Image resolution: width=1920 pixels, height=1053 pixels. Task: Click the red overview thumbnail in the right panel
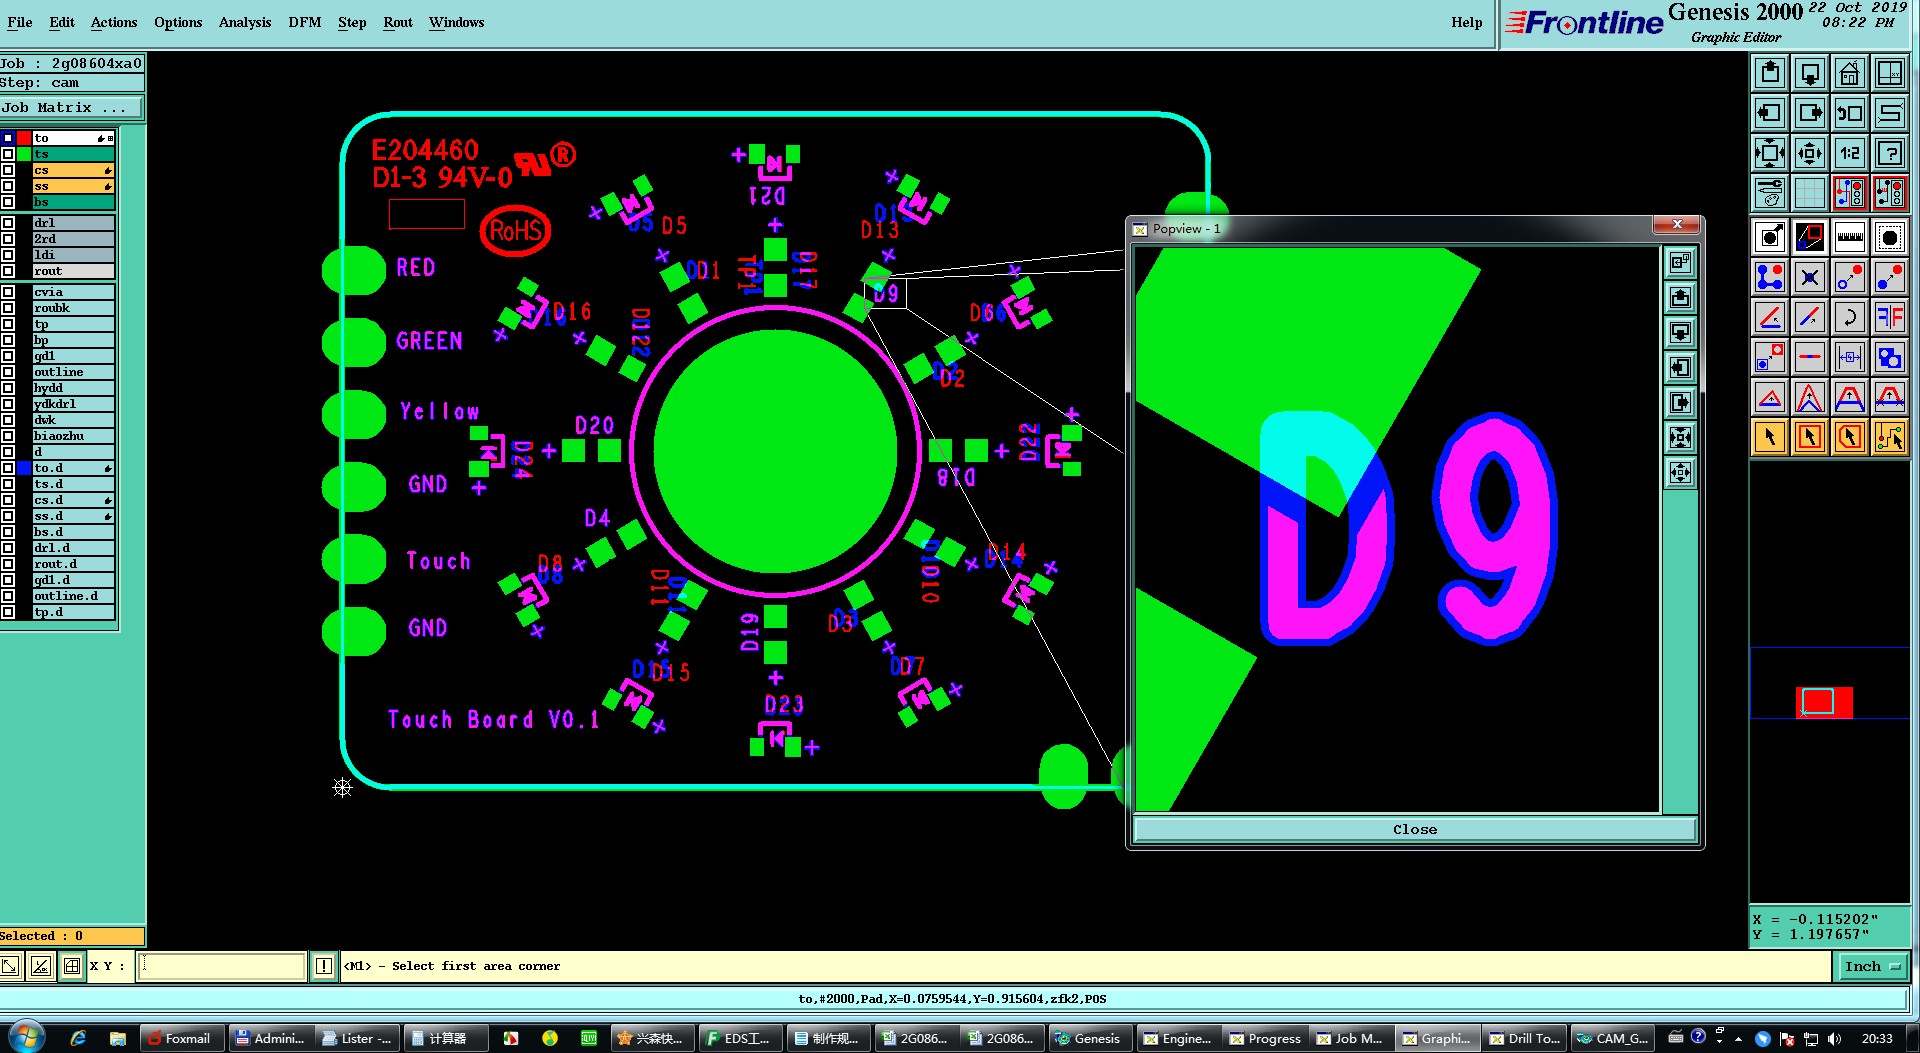(1824, 702)
